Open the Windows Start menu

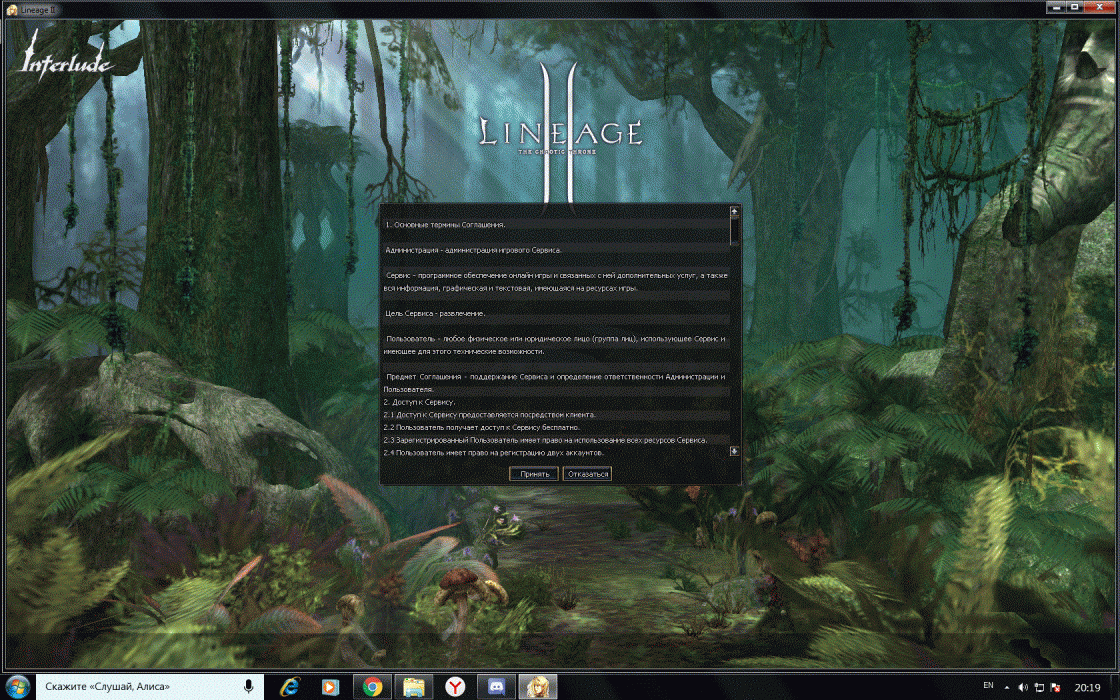(18, 686)
